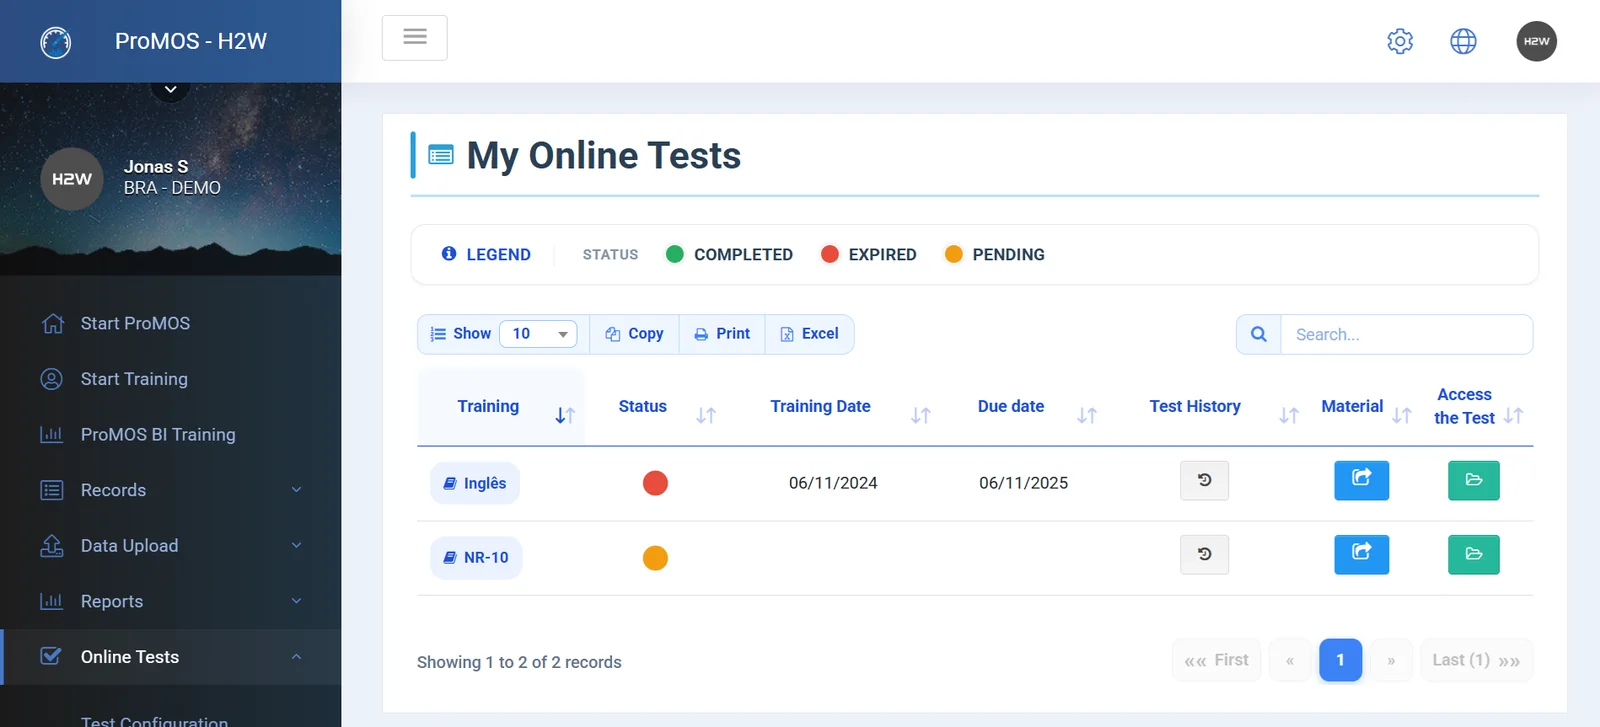Open the Show 10 entries dropdown

click(x=538, y=334)
